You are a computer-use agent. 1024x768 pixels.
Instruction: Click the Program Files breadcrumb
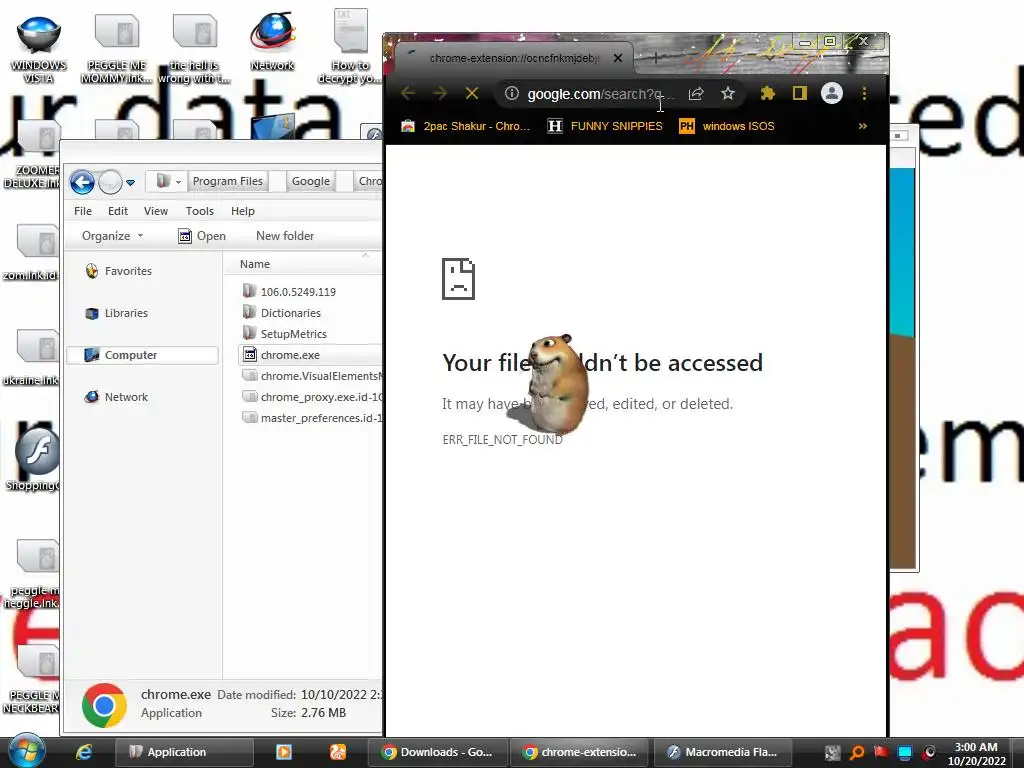click(x=227, y=181)
